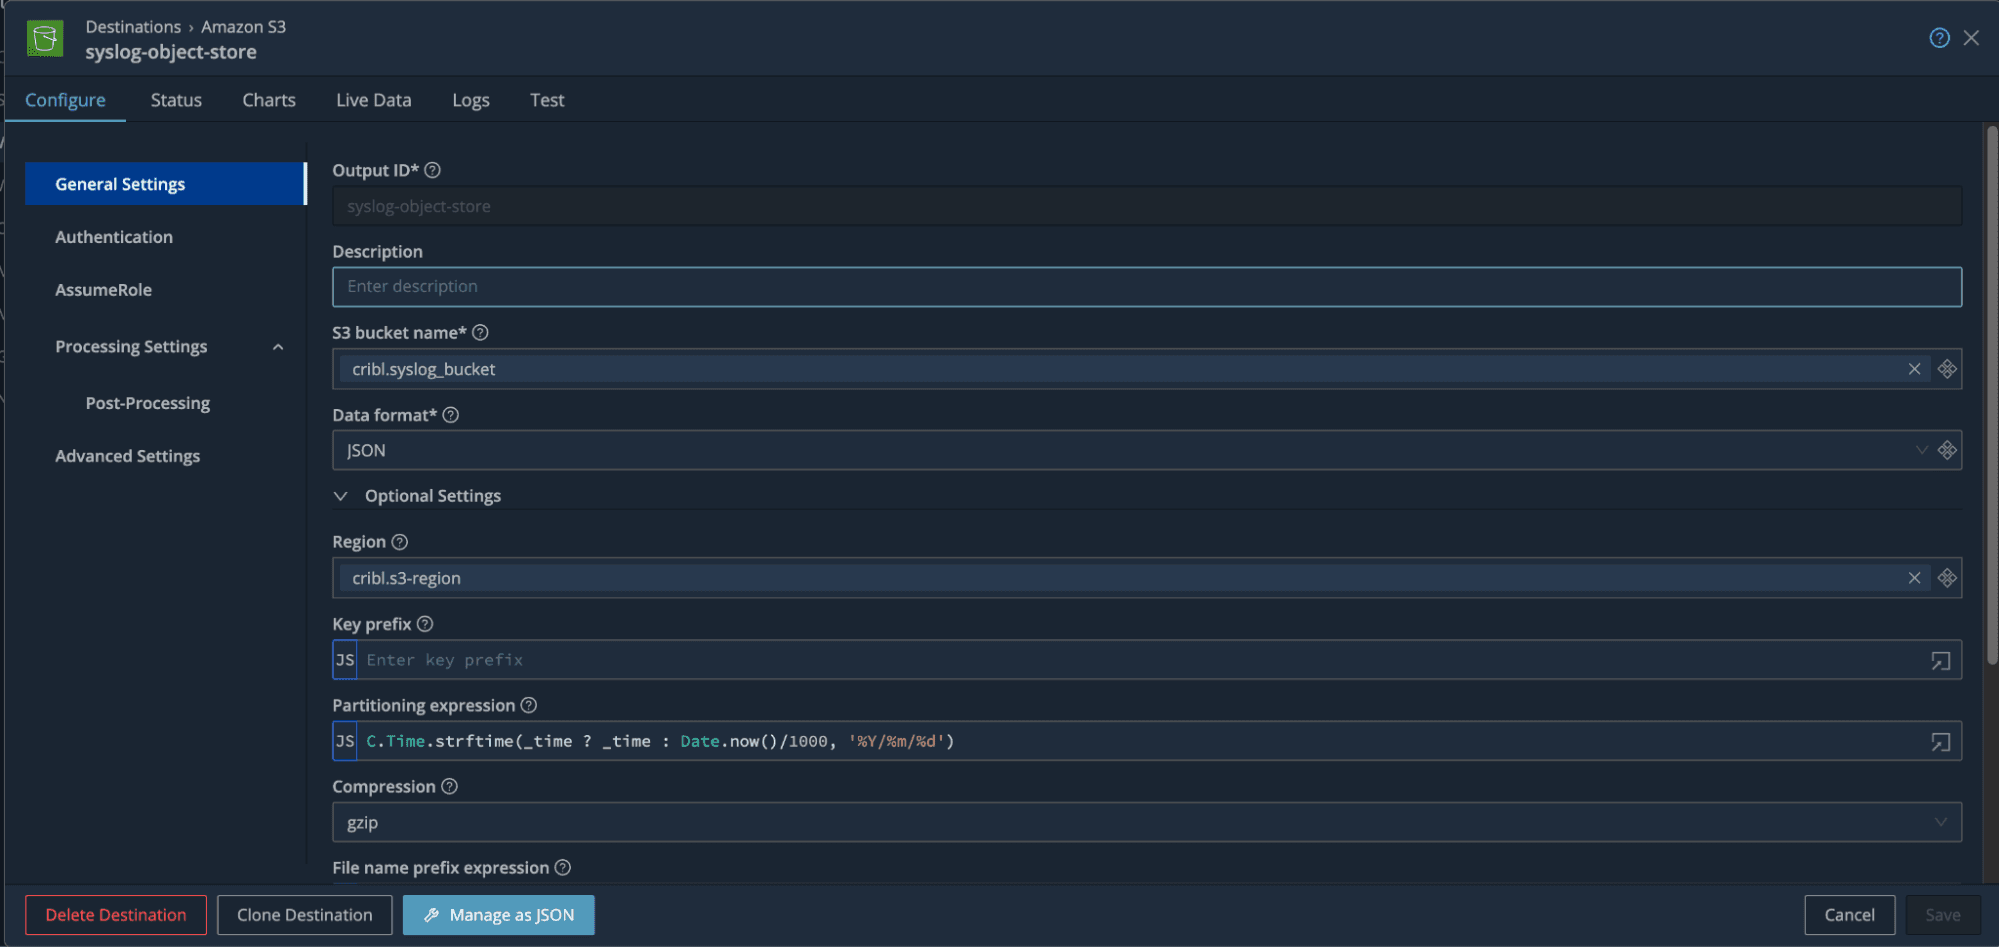Viewport: 1999px width, 947px height.
Task: Select Authentication in the settings sidebar
Action: point(113,237)
